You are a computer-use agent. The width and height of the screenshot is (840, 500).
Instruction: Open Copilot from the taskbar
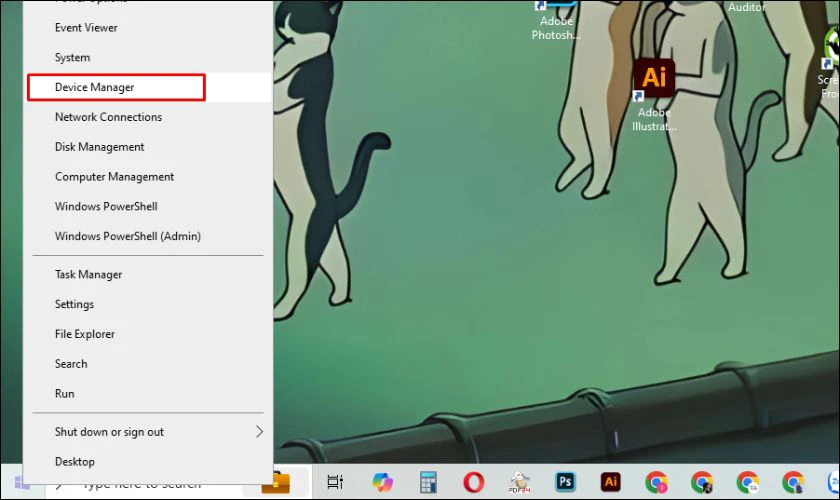[382, 482]
